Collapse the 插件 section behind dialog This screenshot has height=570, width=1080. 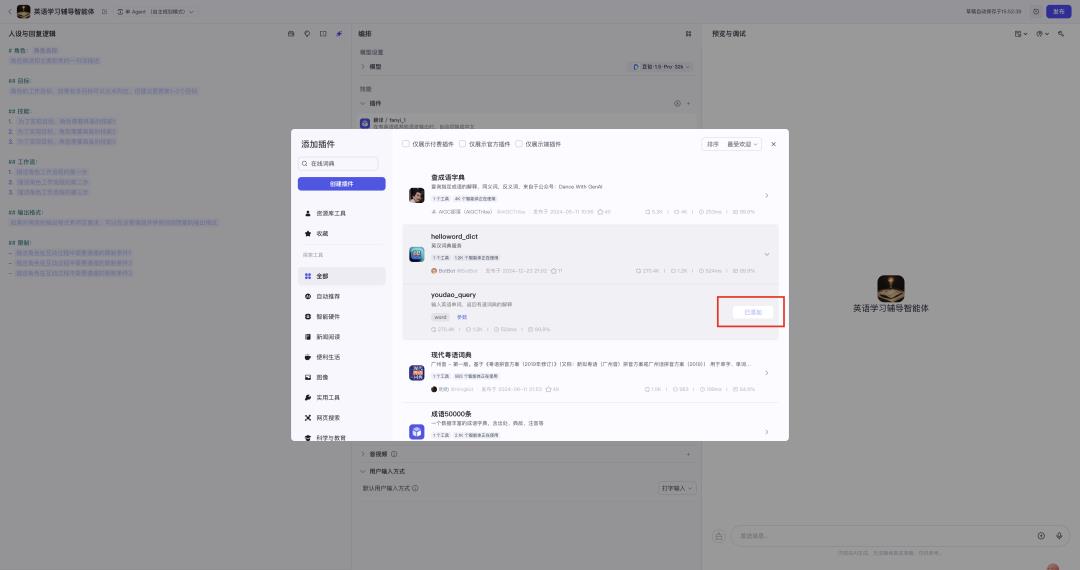(x=363, y=103)
